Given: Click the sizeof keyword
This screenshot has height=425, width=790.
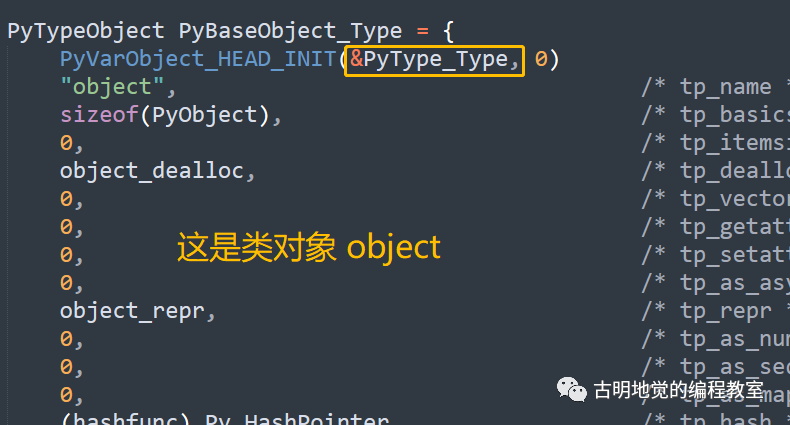Looking at the screenshot, I should (99, 115).
